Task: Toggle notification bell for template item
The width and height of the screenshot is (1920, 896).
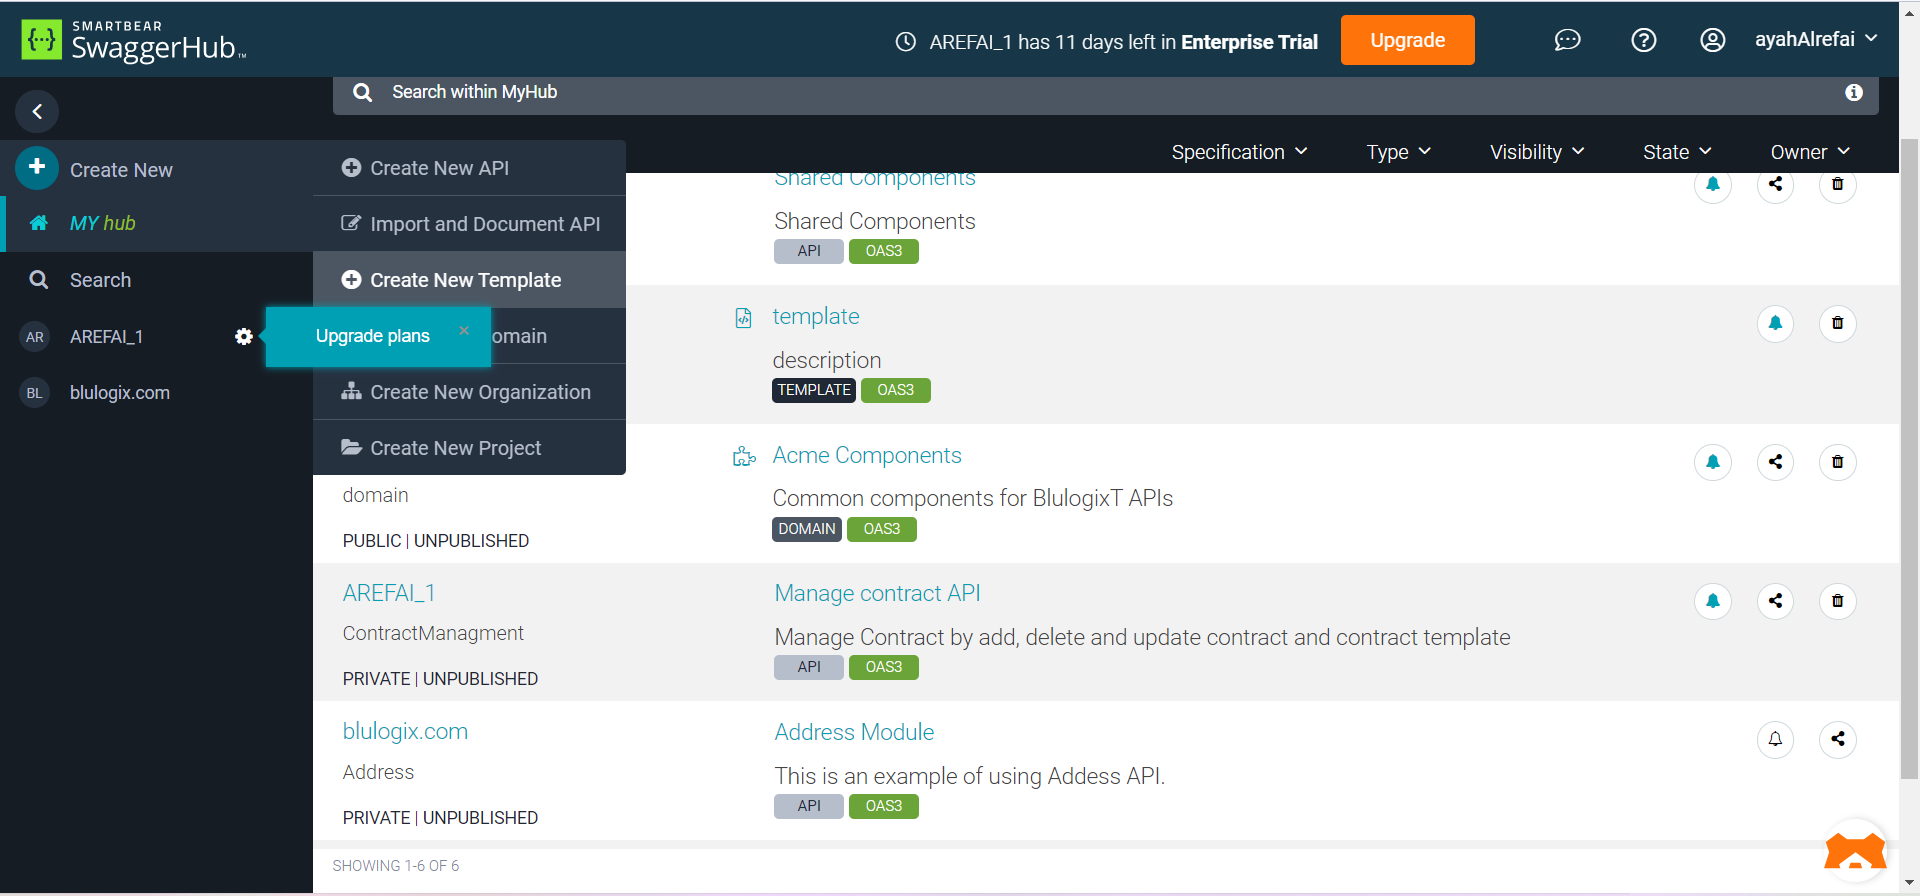Action: 1775,323
